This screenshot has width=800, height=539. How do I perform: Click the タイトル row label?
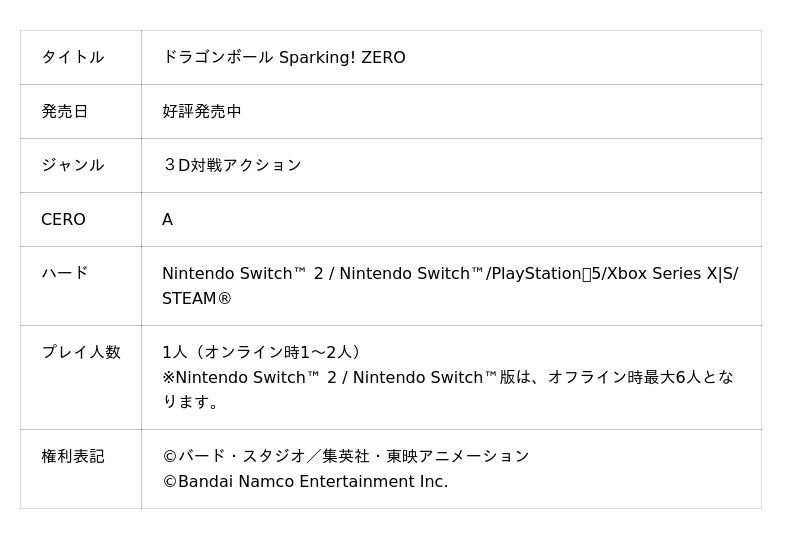click(72, 57)
